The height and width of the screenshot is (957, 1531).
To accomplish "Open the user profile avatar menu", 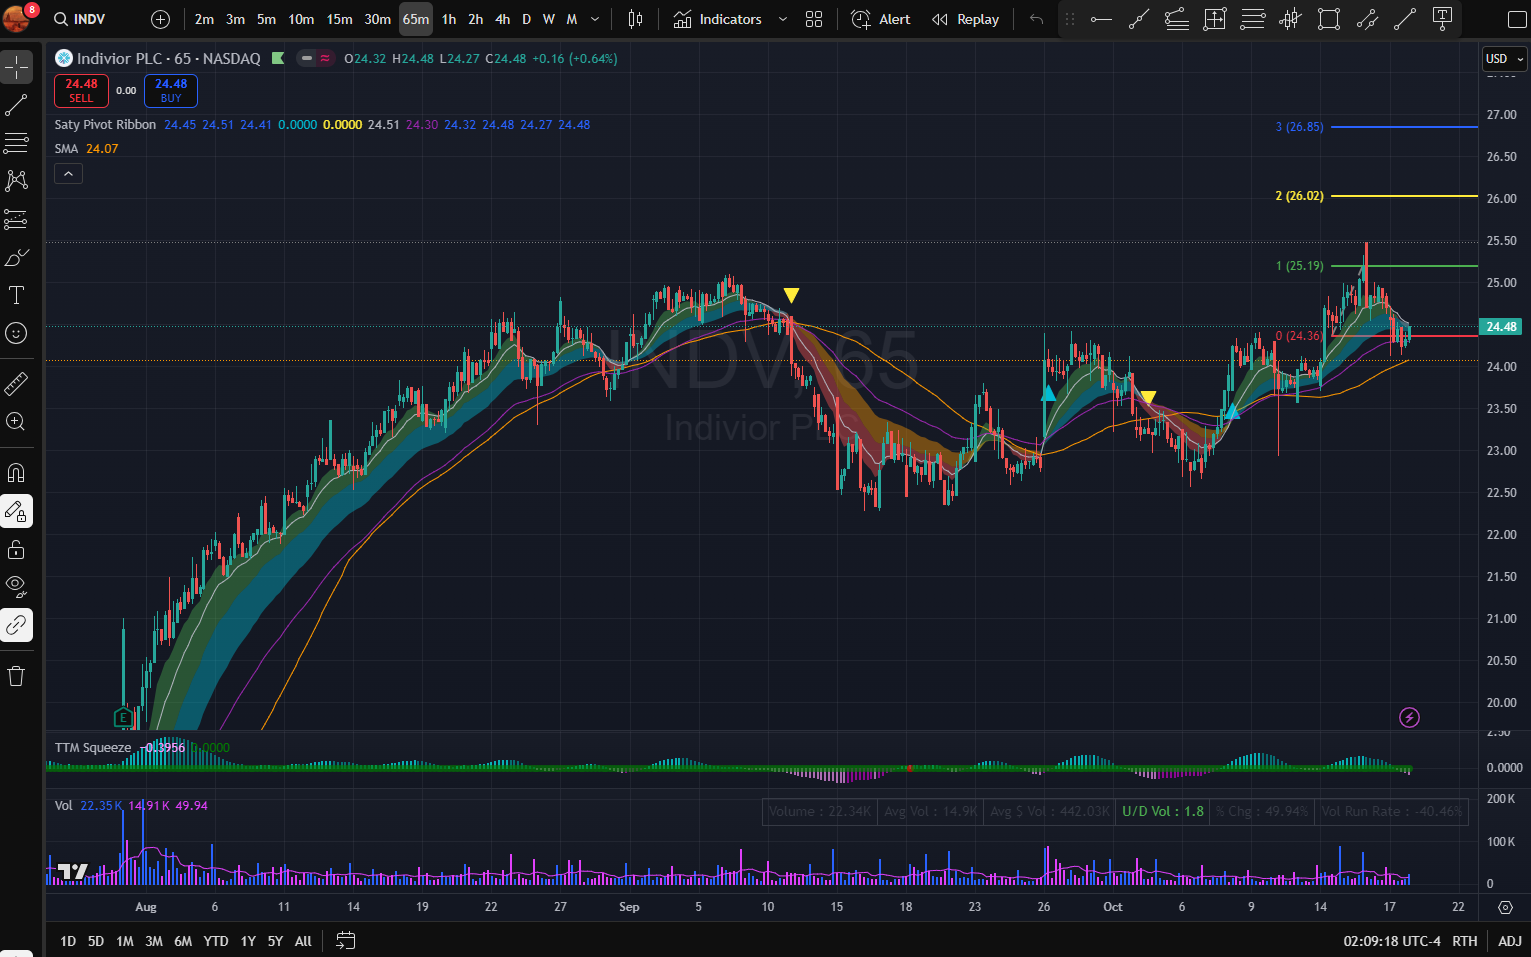I will [18, 18].
